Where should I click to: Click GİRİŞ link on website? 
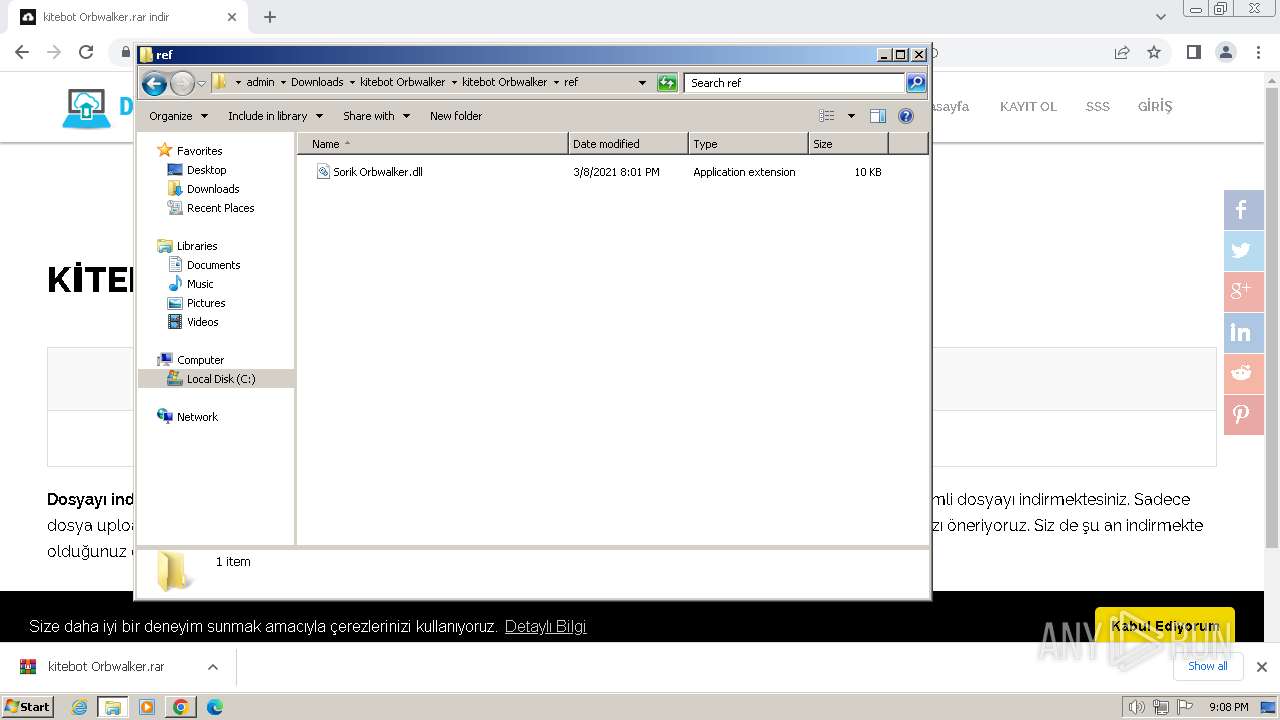(1155, 106)
